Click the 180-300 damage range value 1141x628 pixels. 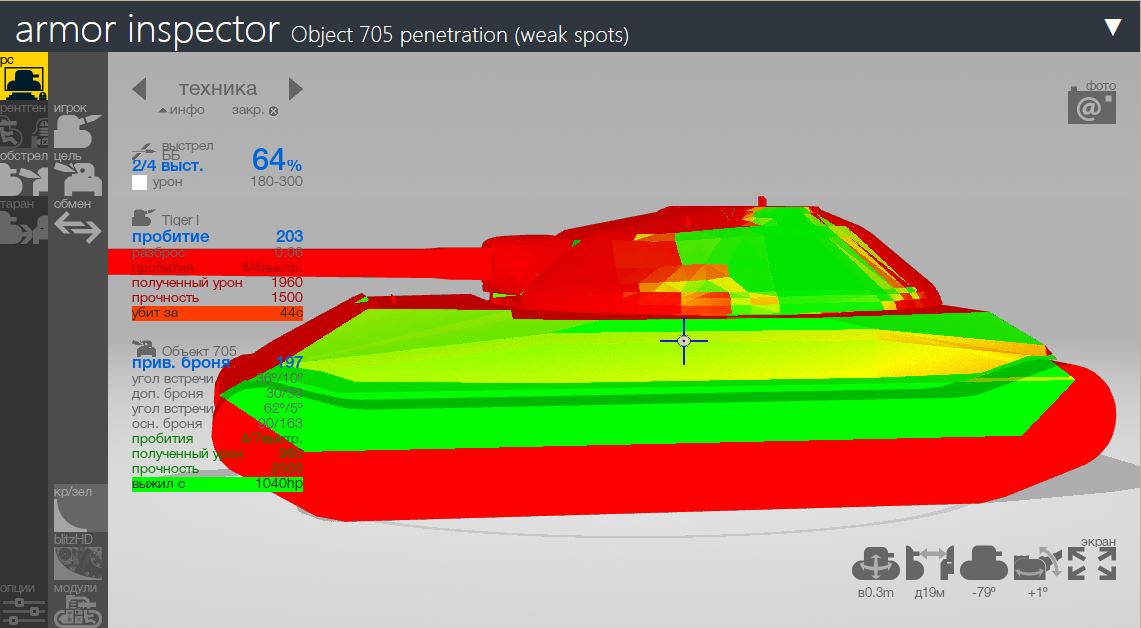[277, 181]
